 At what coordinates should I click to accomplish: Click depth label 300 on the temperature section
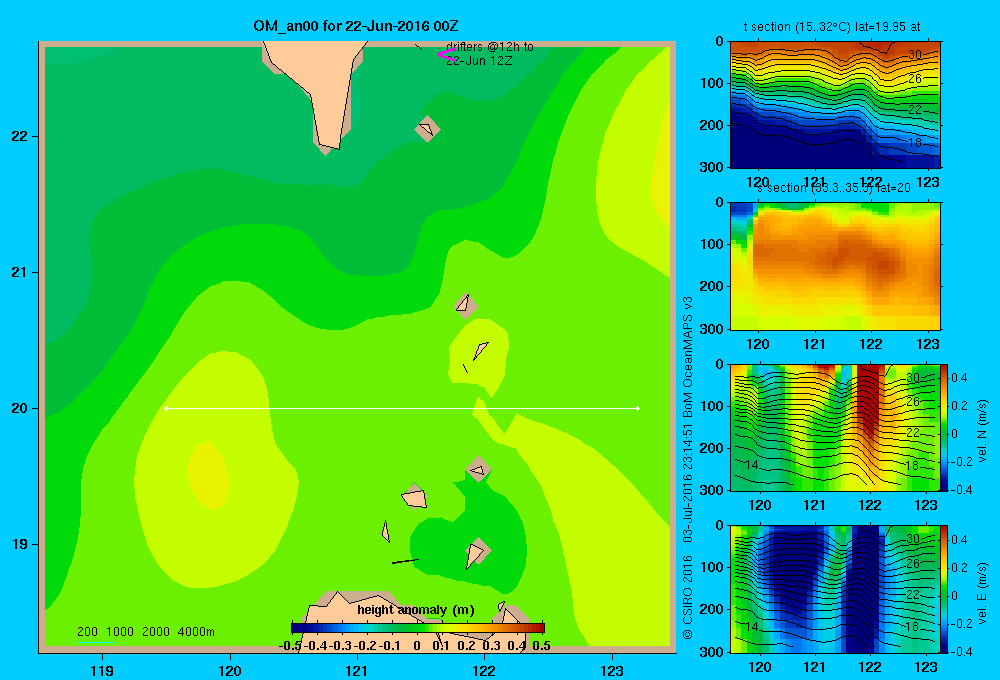point(712,166)
